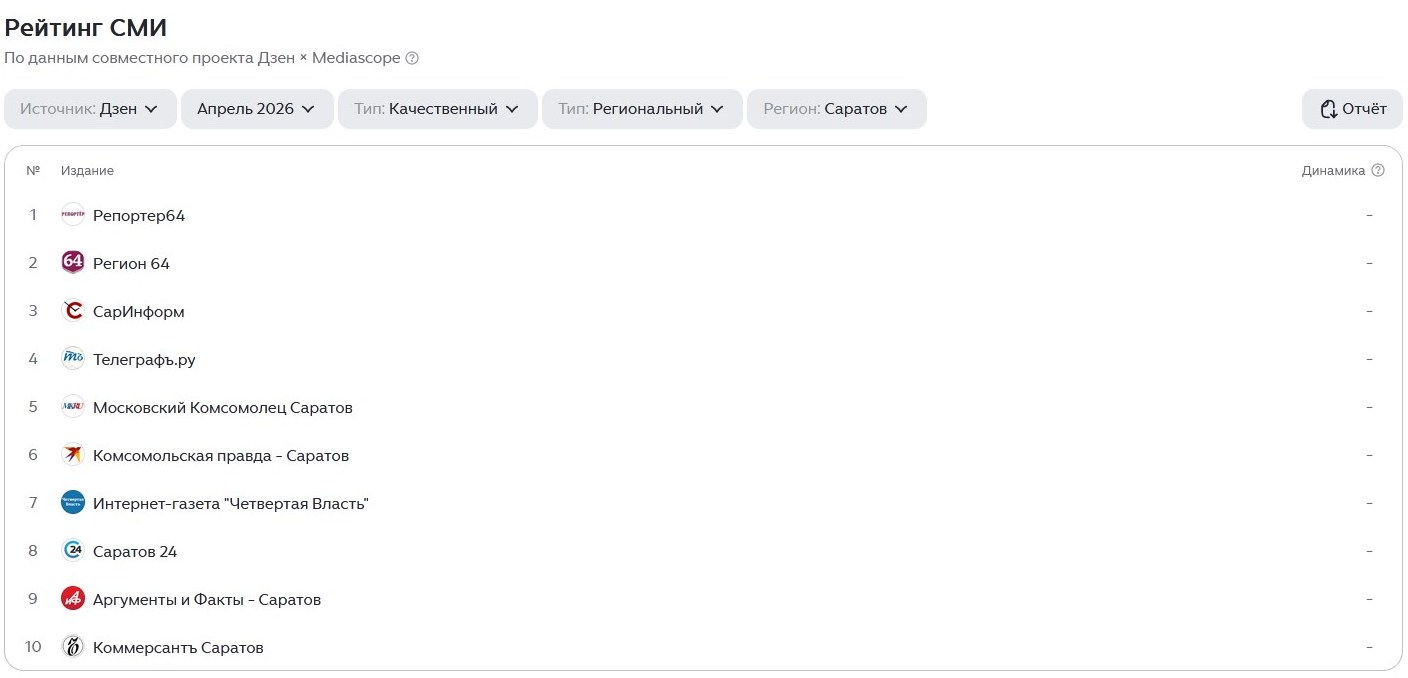Open the Регион 64 publication
Screen dimensions: 1408x678
tap(131, 264)
